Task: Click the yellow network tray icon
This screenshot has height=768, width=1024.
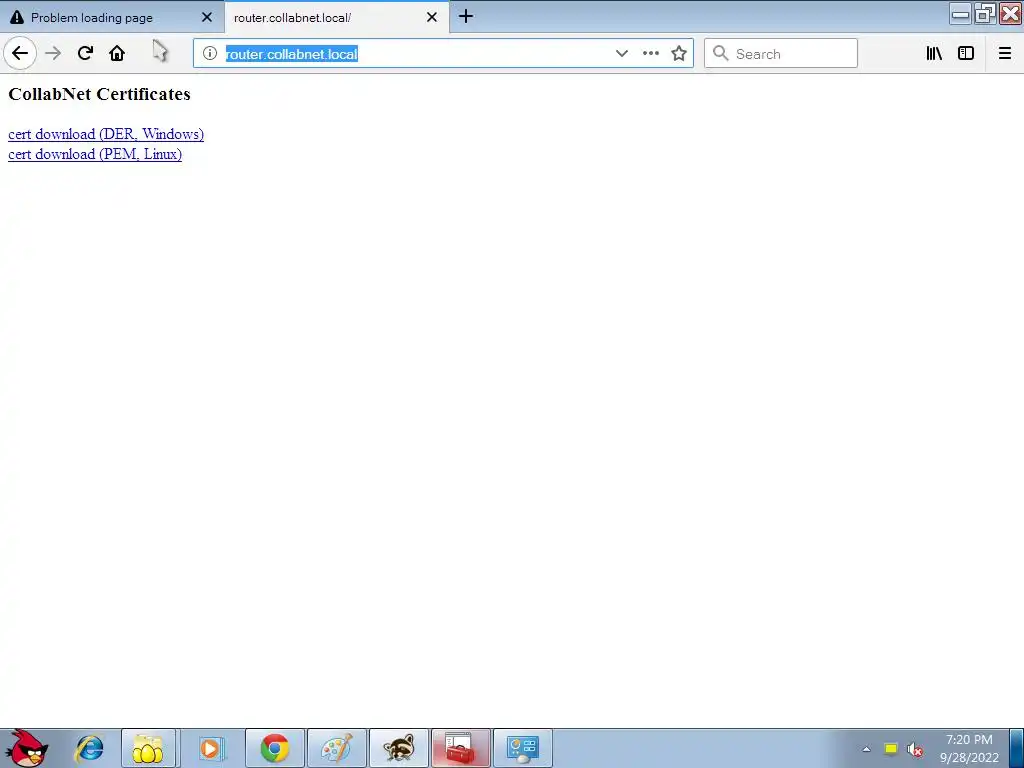Action: (891, 749)
